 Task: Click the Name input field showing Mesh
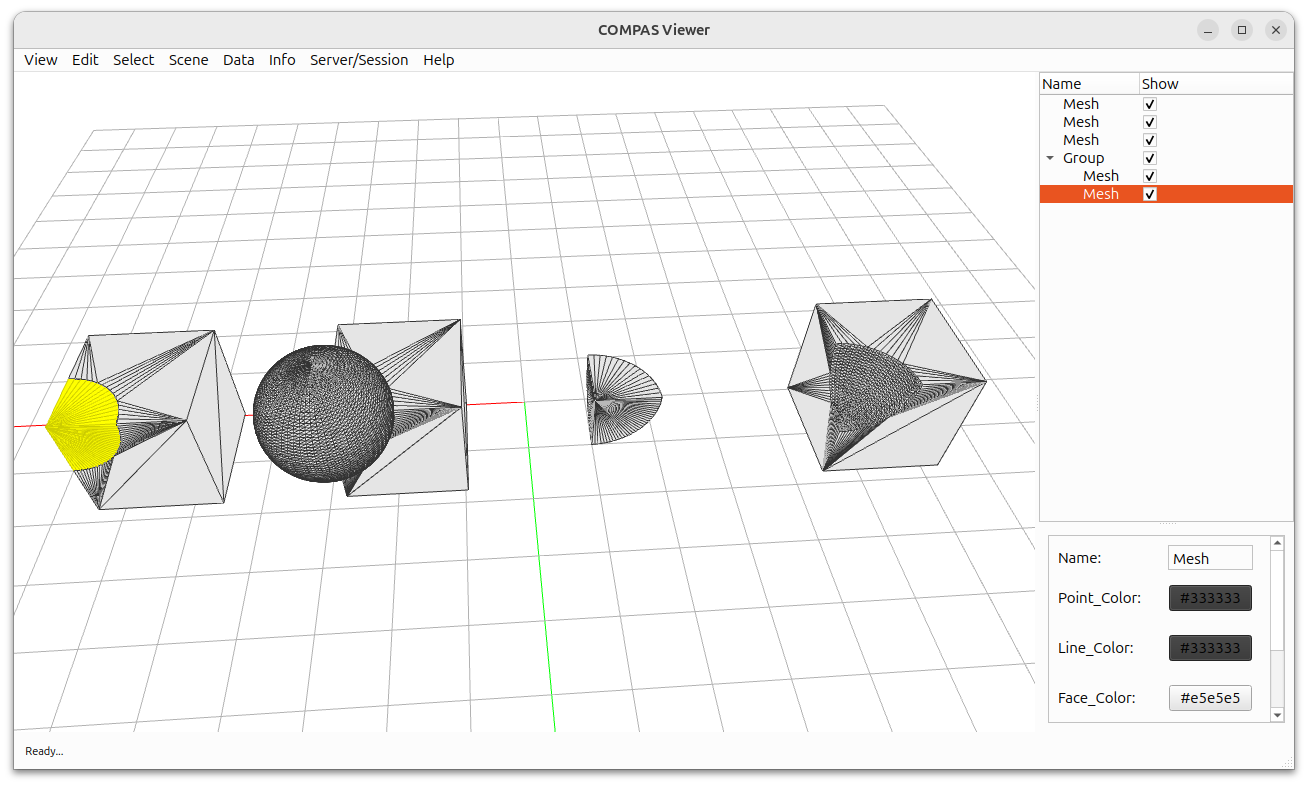pyautogui.click(x=1210, y=557)
